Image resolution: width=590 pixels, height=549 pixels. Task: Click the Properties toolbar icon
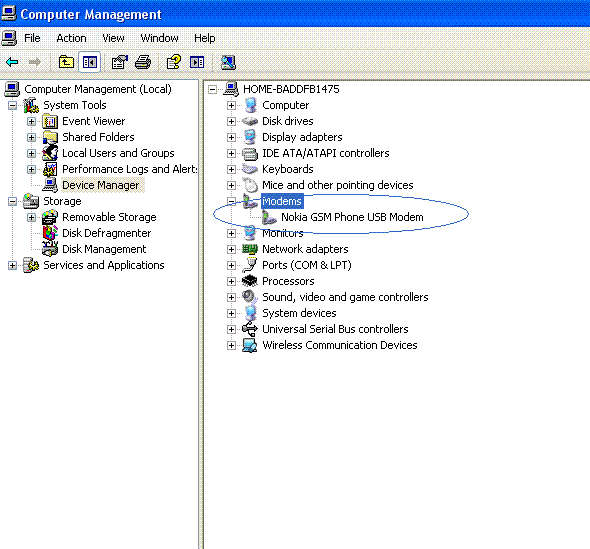tap(120, 62)
